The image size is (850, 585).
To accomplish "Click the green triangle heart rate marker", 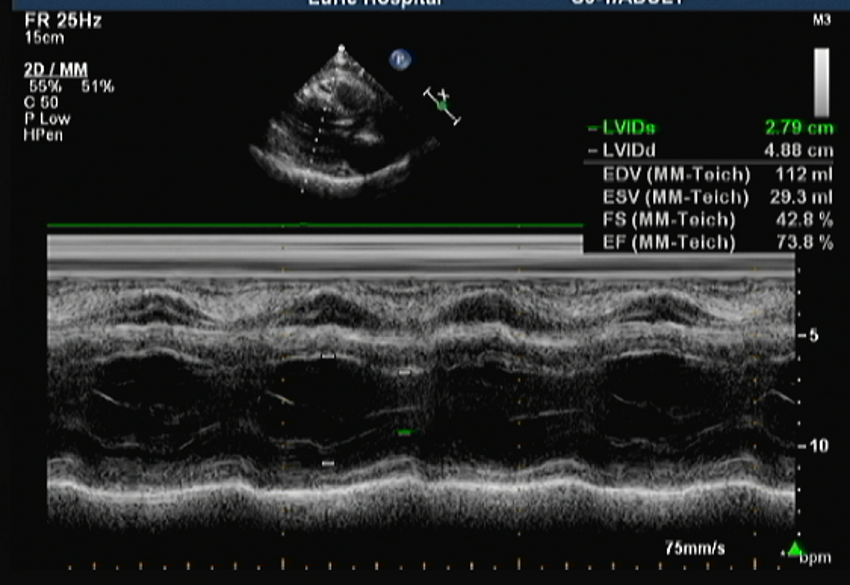I will click(x=794, y=548).
